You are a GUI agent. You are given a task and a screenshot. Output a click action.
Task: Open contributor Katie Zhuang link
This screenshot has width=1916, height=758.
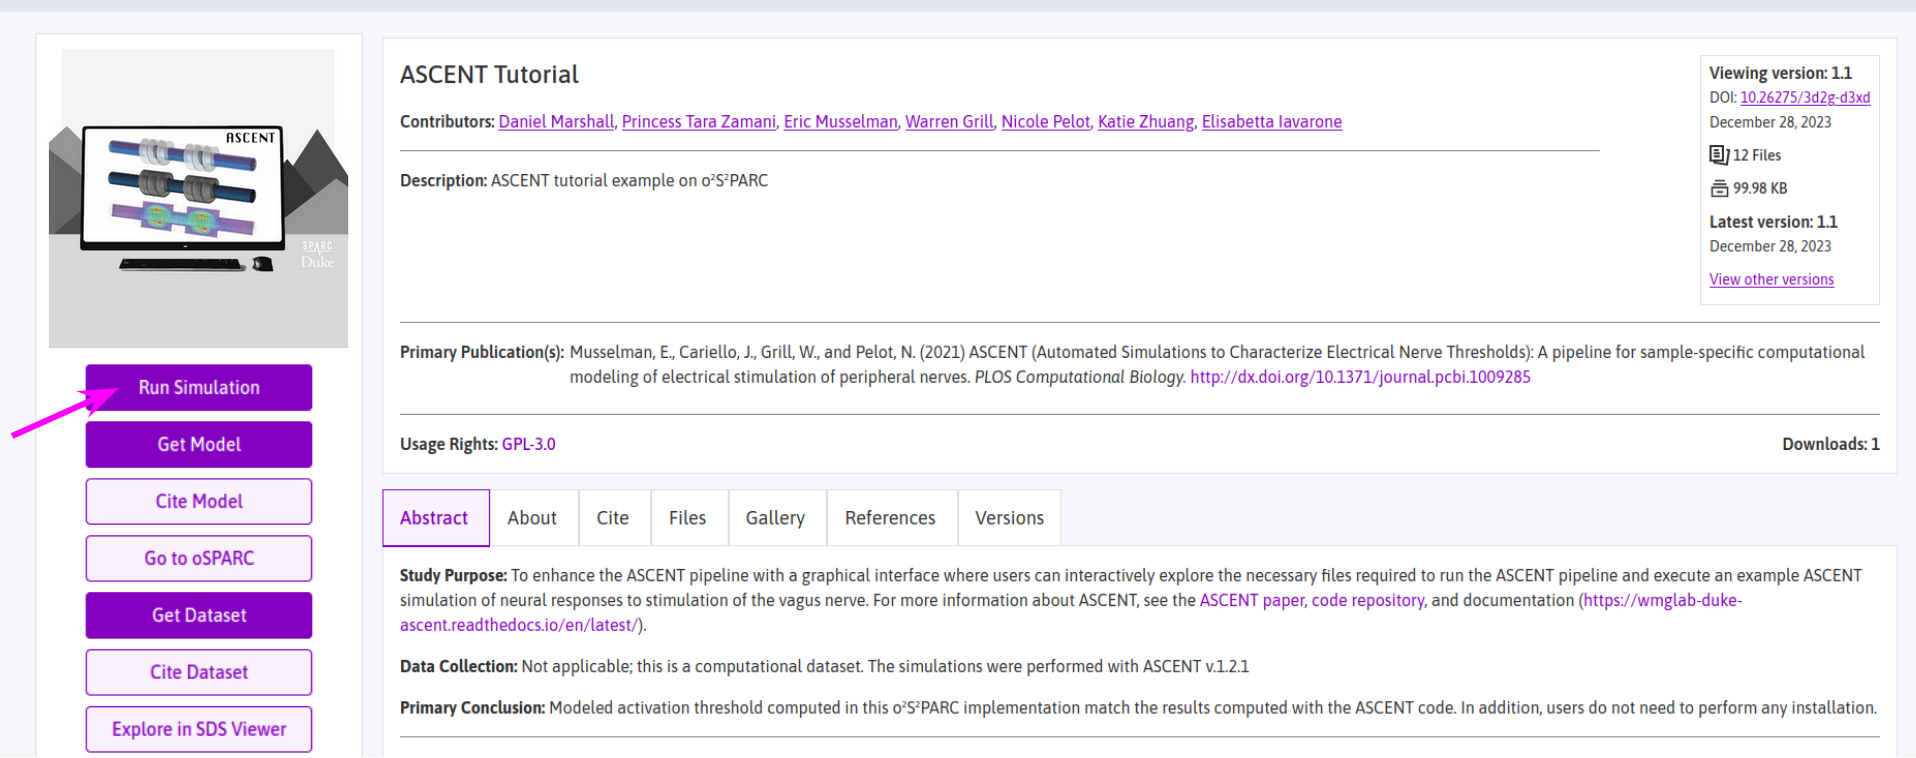[x=1146, y=122]
